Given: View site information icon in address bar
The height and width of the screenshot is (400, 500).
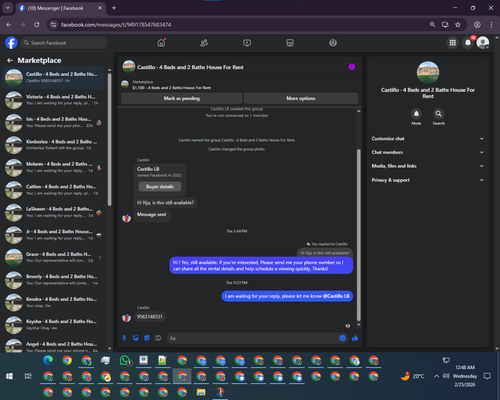Looking at the screenshot, I should point(53,25).
